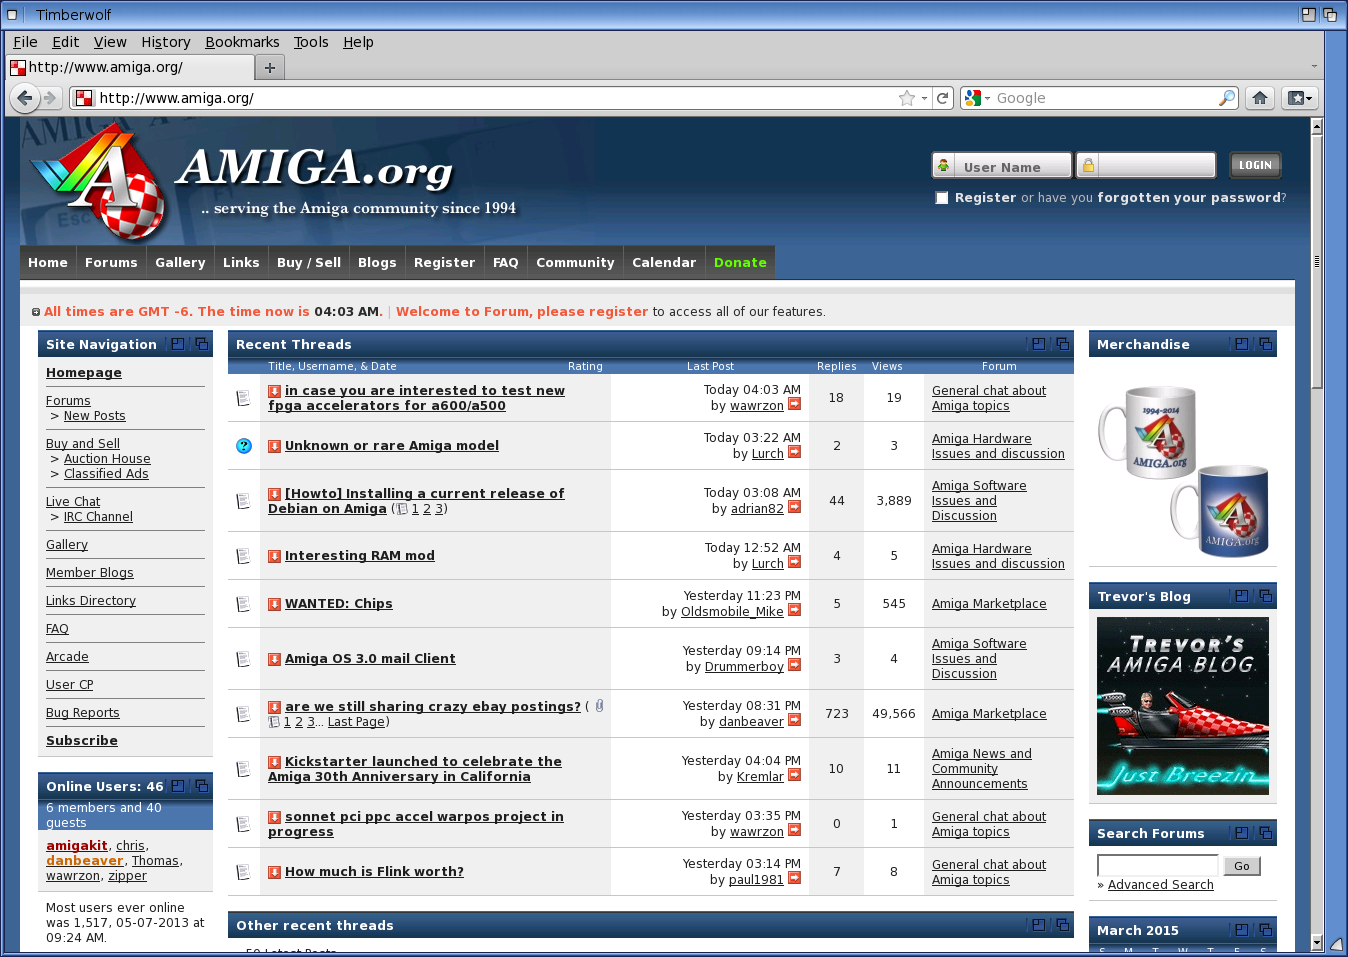
Task: Go to last post by Kremlar
Action: pos(794,775)
